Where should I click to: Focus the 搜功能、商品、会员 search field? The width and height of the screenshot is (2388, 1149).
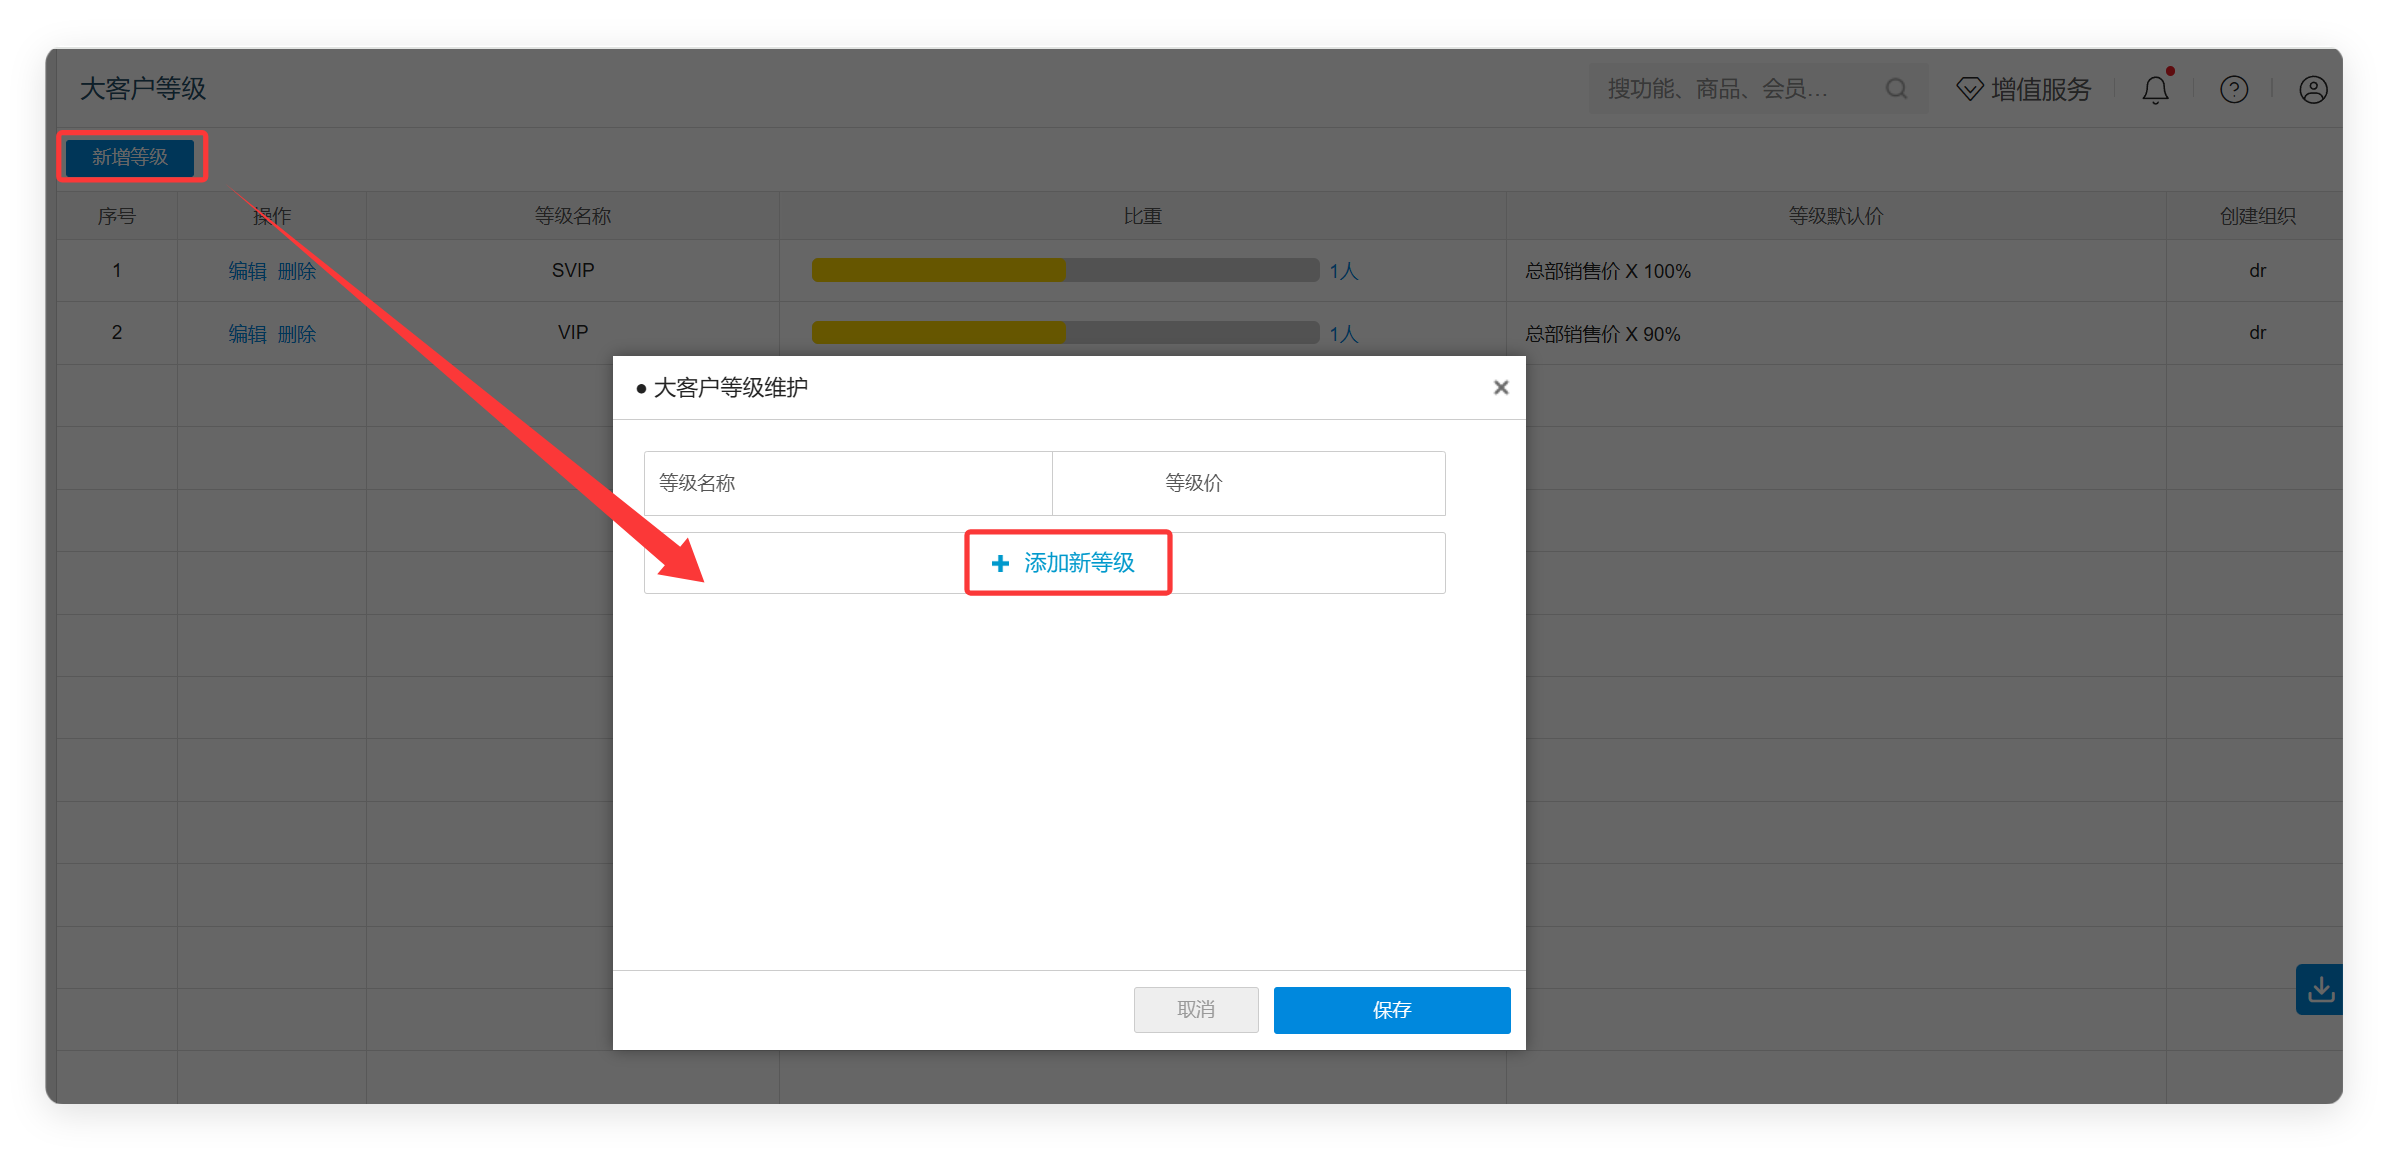point(1740,89)
